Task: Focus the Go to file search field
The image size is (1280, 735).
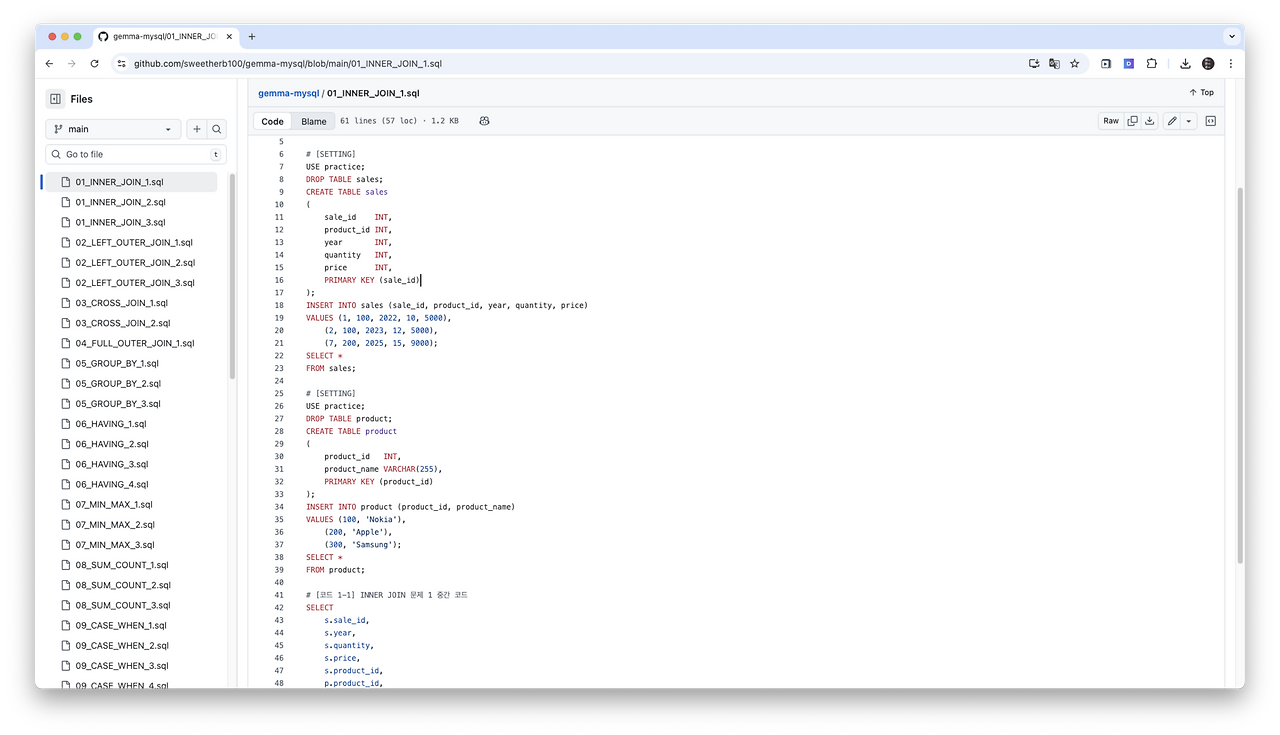Action: pos(136,154)
